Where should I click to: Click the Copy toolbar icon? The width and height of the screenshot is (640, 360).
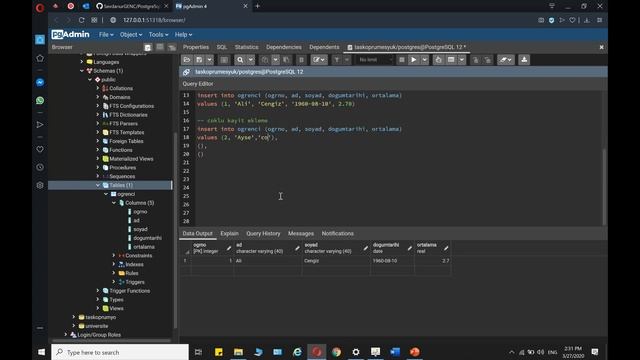tap(265, 60)
